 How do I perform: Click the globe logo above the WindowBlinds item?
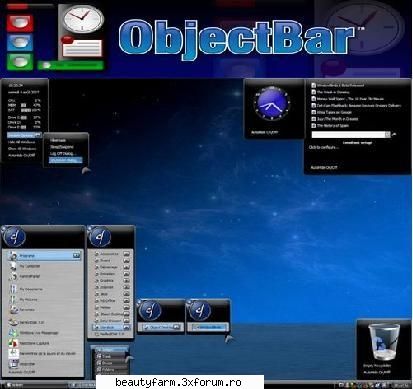tap(199, 310)
